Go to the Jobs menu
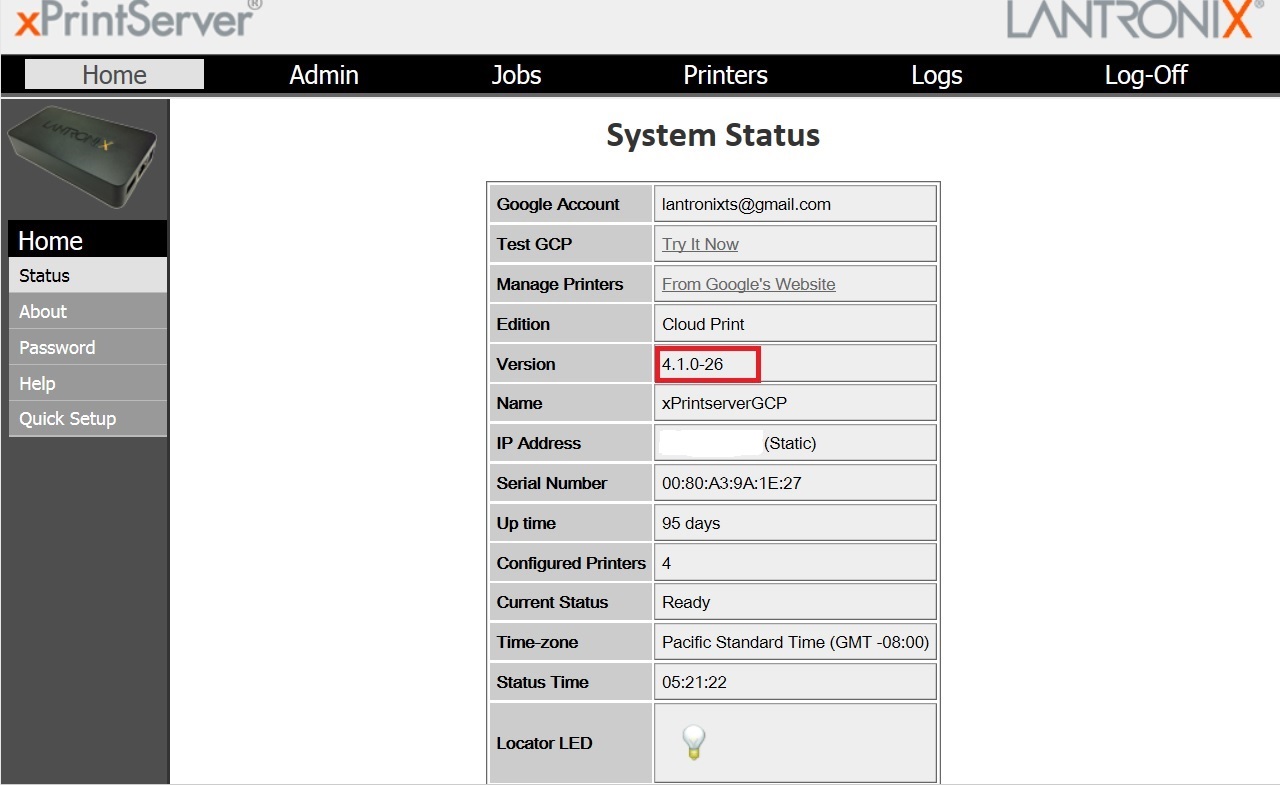This screenshot has height=785, width=1280. click(516, 75)
